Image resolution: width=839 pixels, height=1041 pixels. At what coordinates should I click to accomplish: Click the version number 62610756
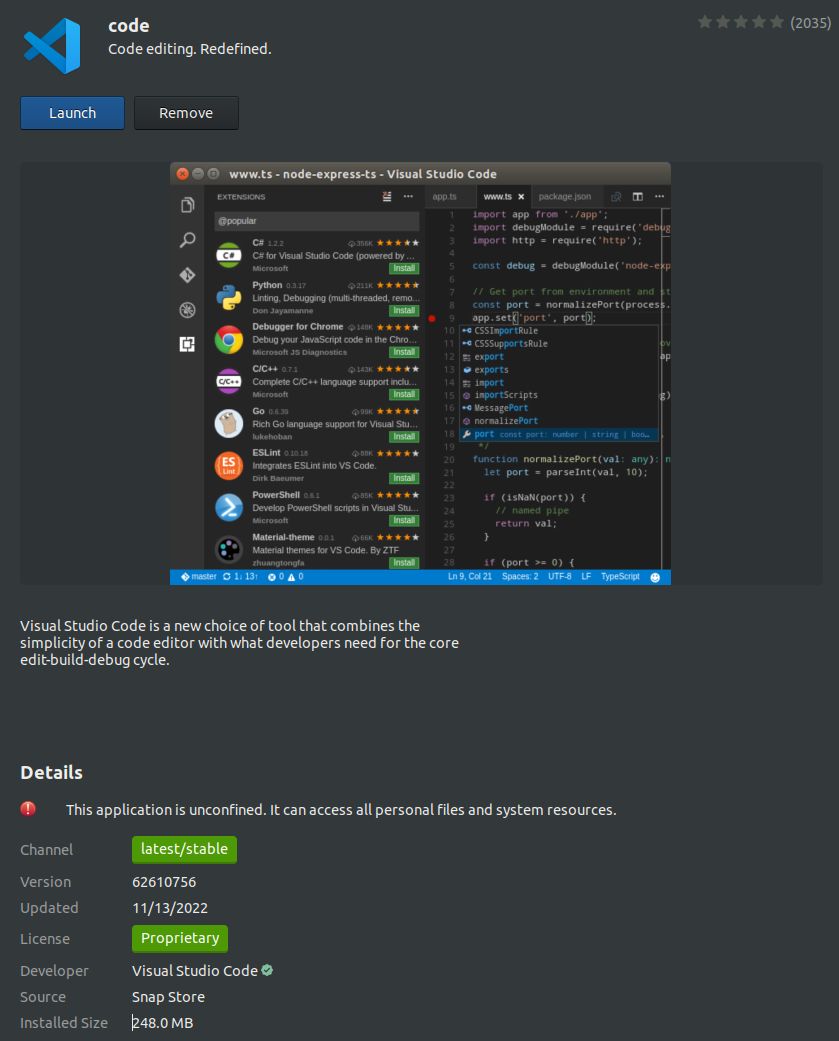(x=164, y=882)
